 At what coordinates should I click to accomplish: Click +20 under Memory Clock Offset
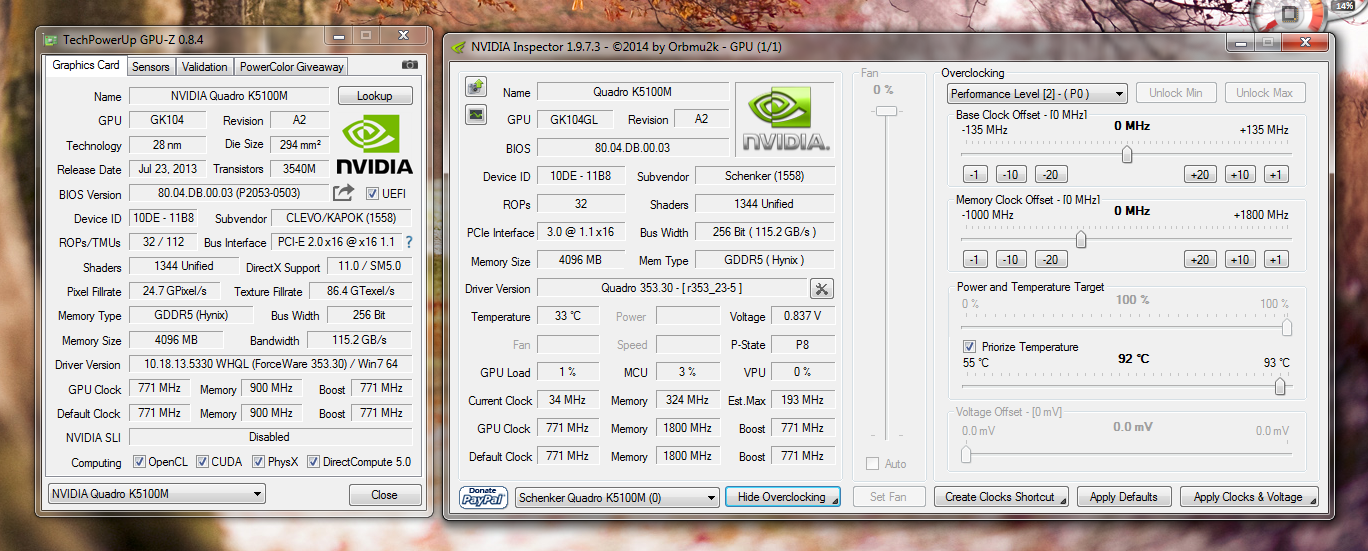[1200, 260]
